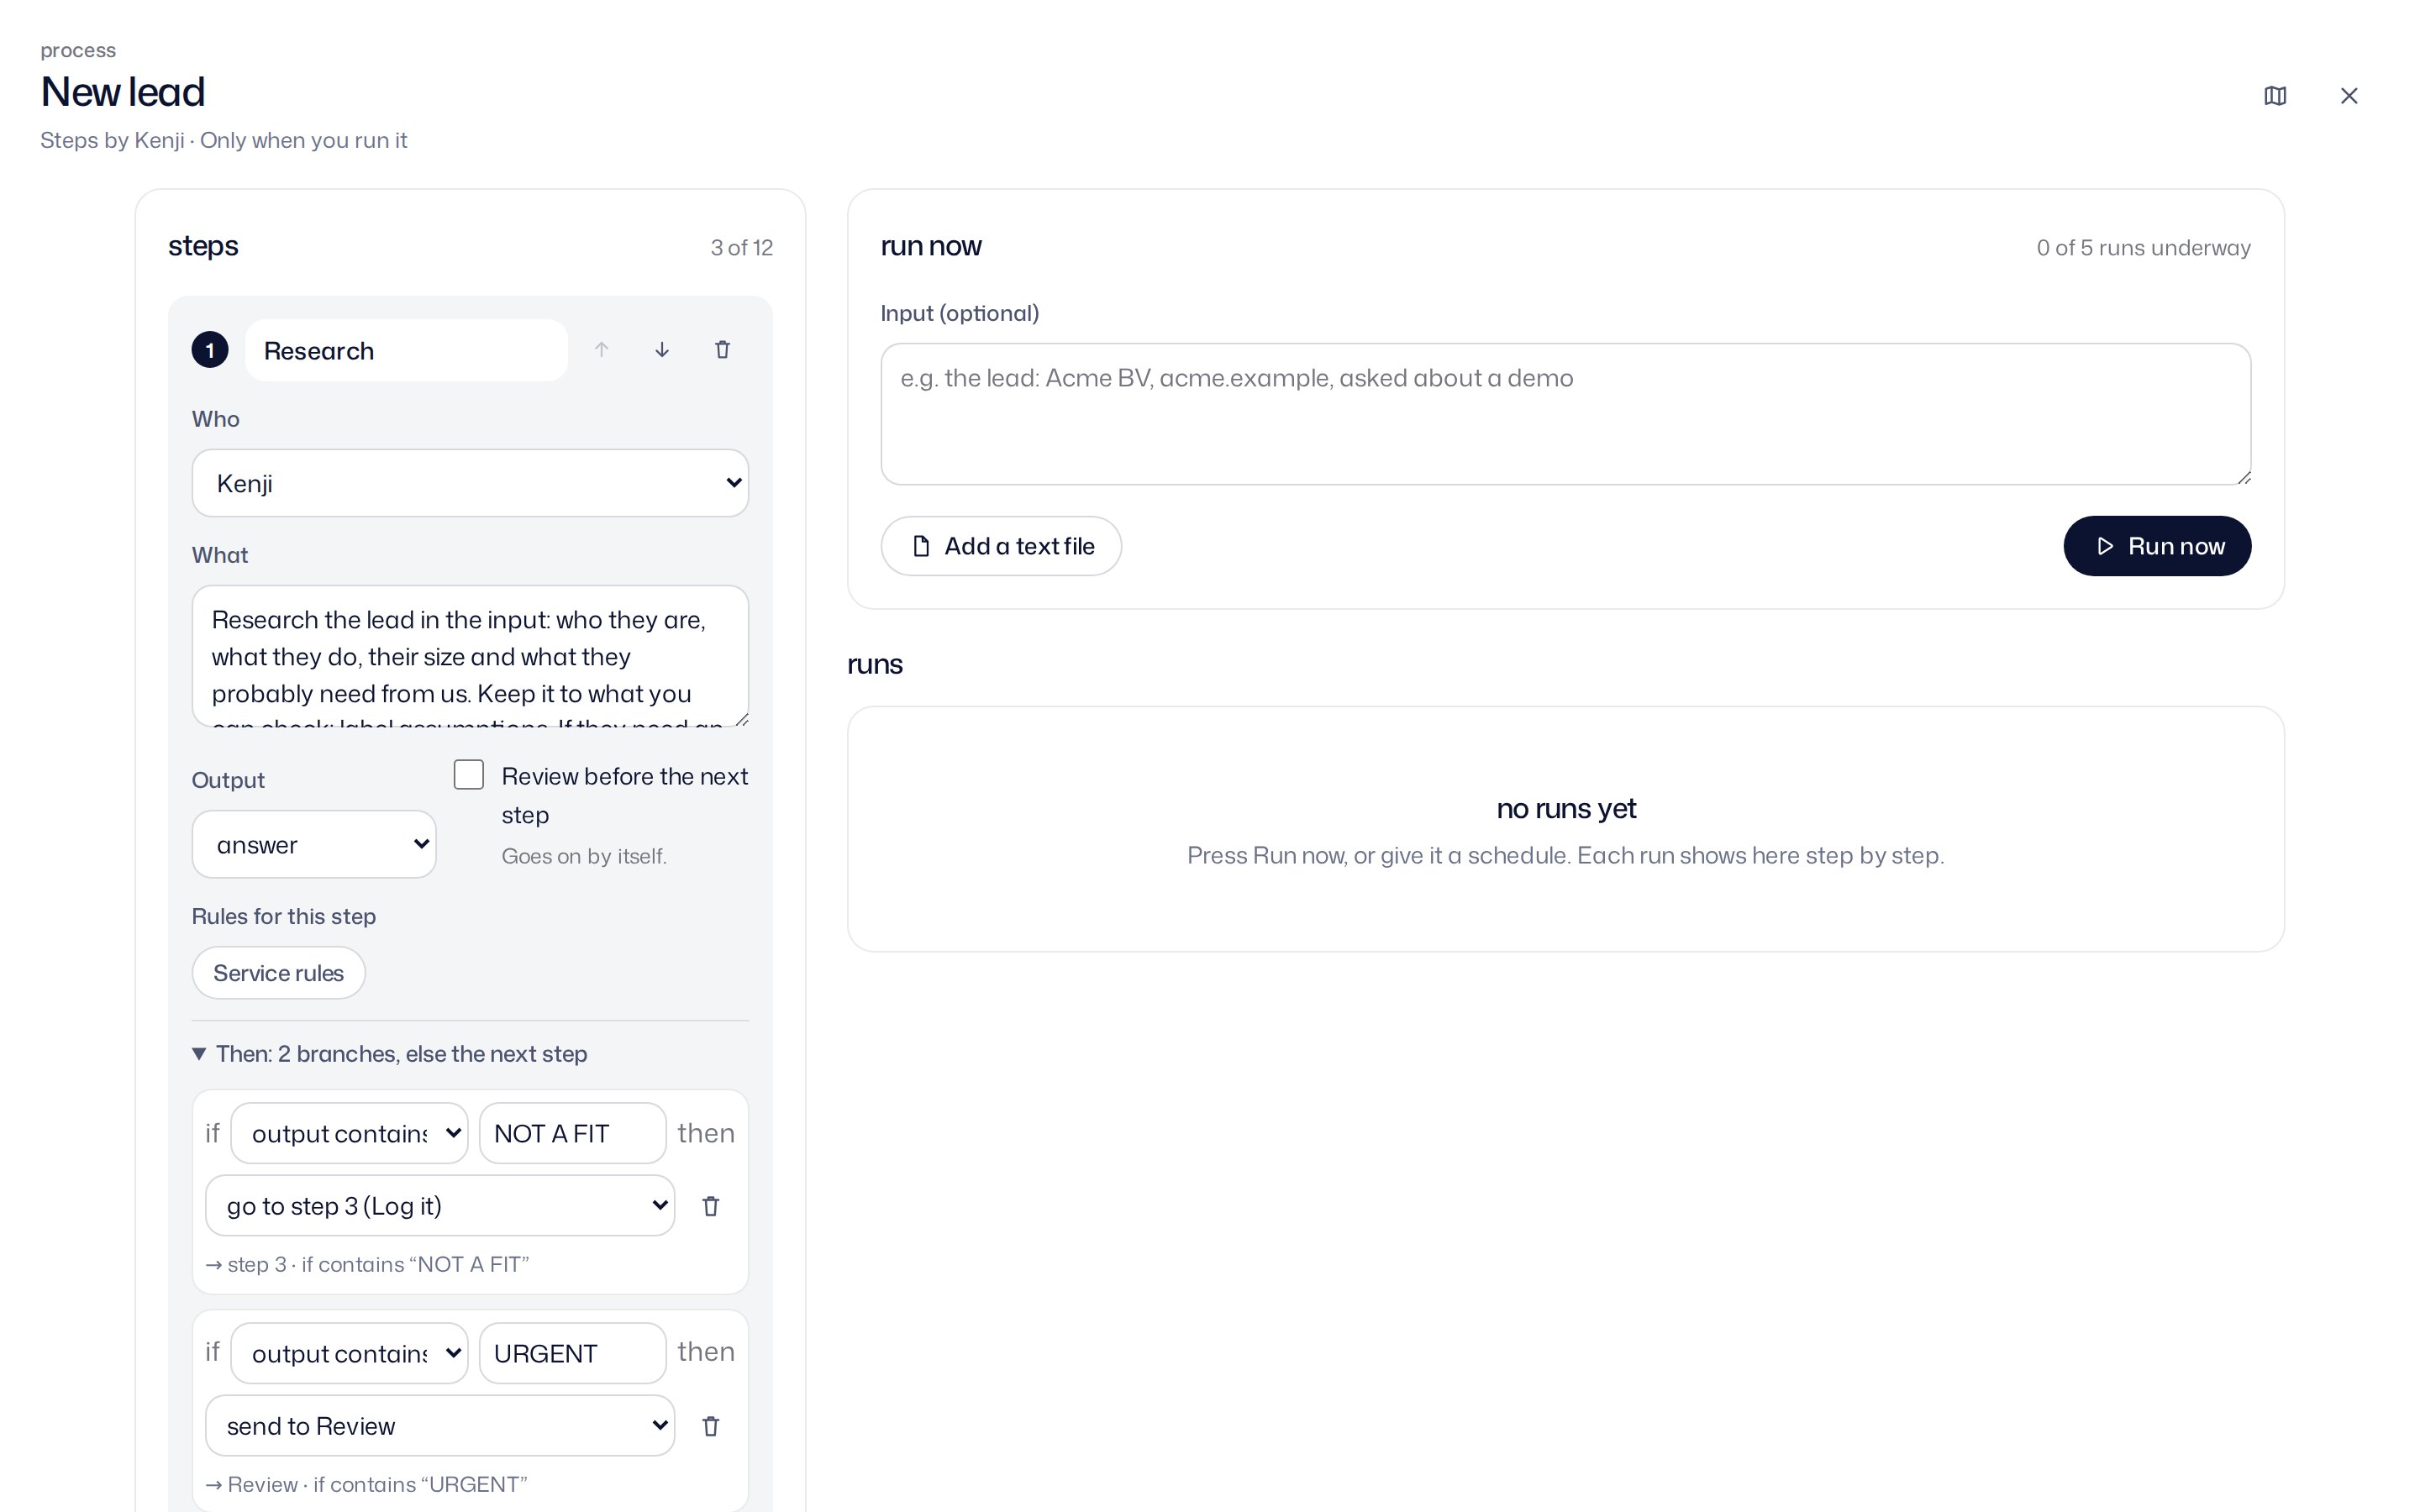Click the What instructions text area
Viewport: 2420px width, 1512px height.
470,656
